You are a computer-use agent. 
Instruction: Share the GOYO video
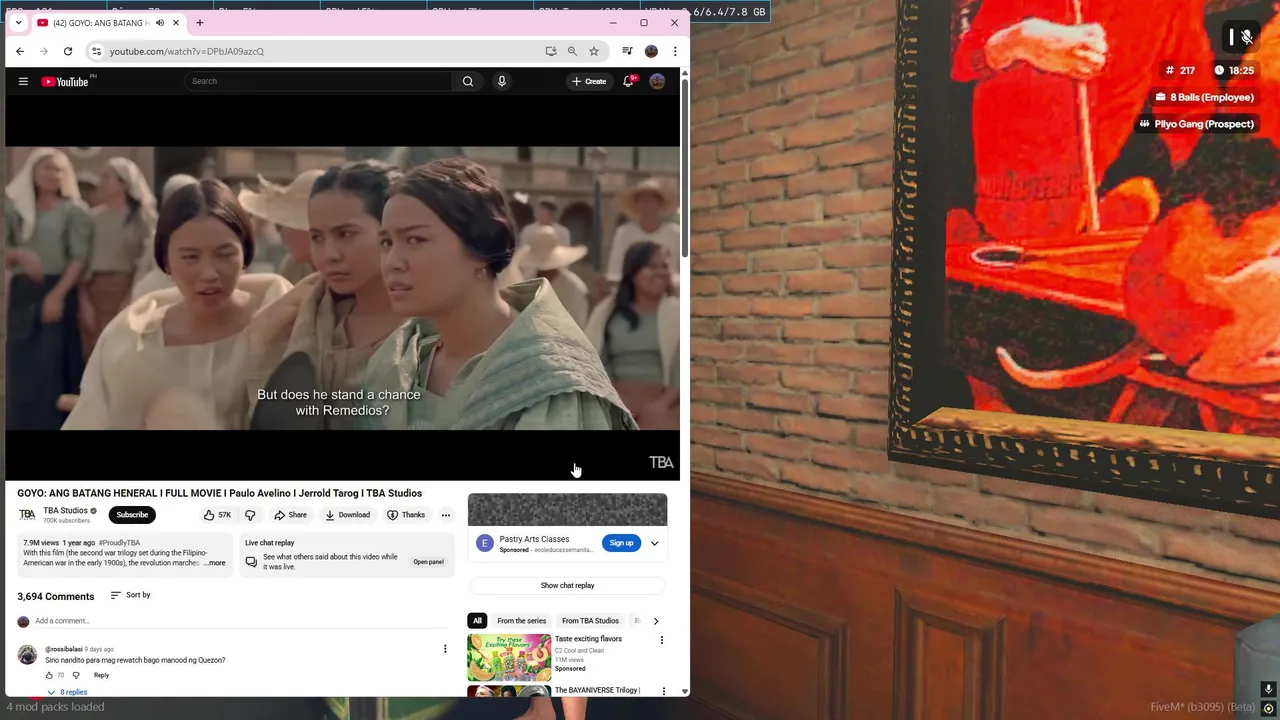coord(290,515)
